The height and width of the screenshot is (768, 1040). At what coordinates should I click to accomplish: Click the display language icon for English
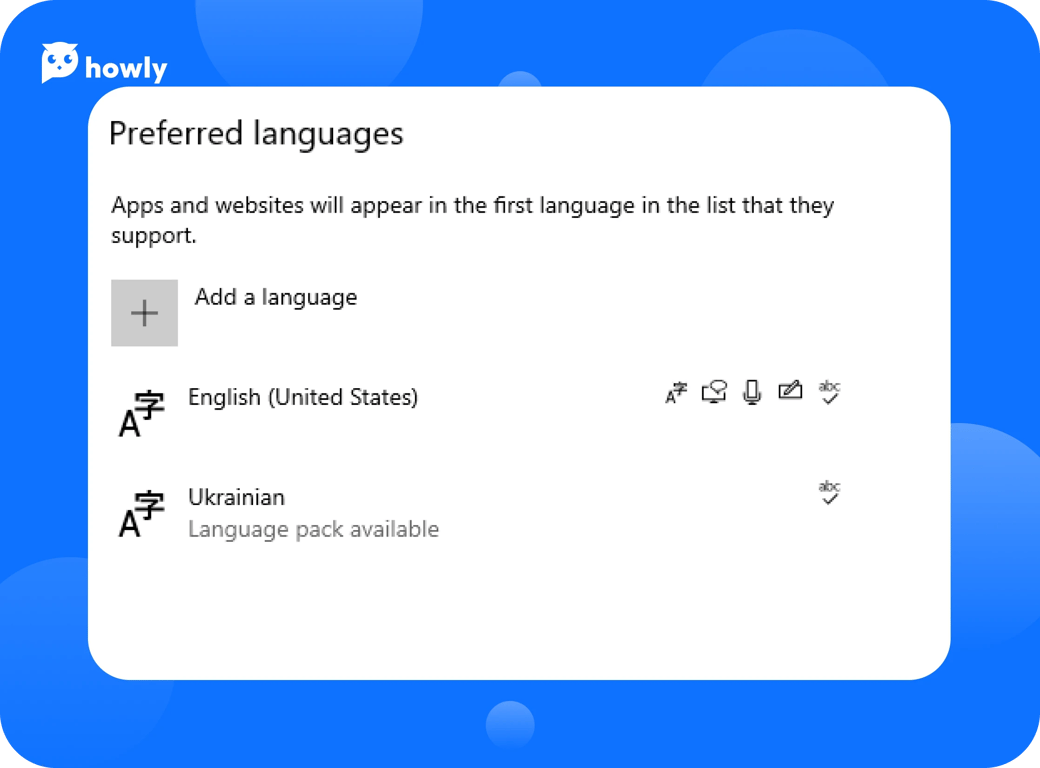(x=676, y=393)
